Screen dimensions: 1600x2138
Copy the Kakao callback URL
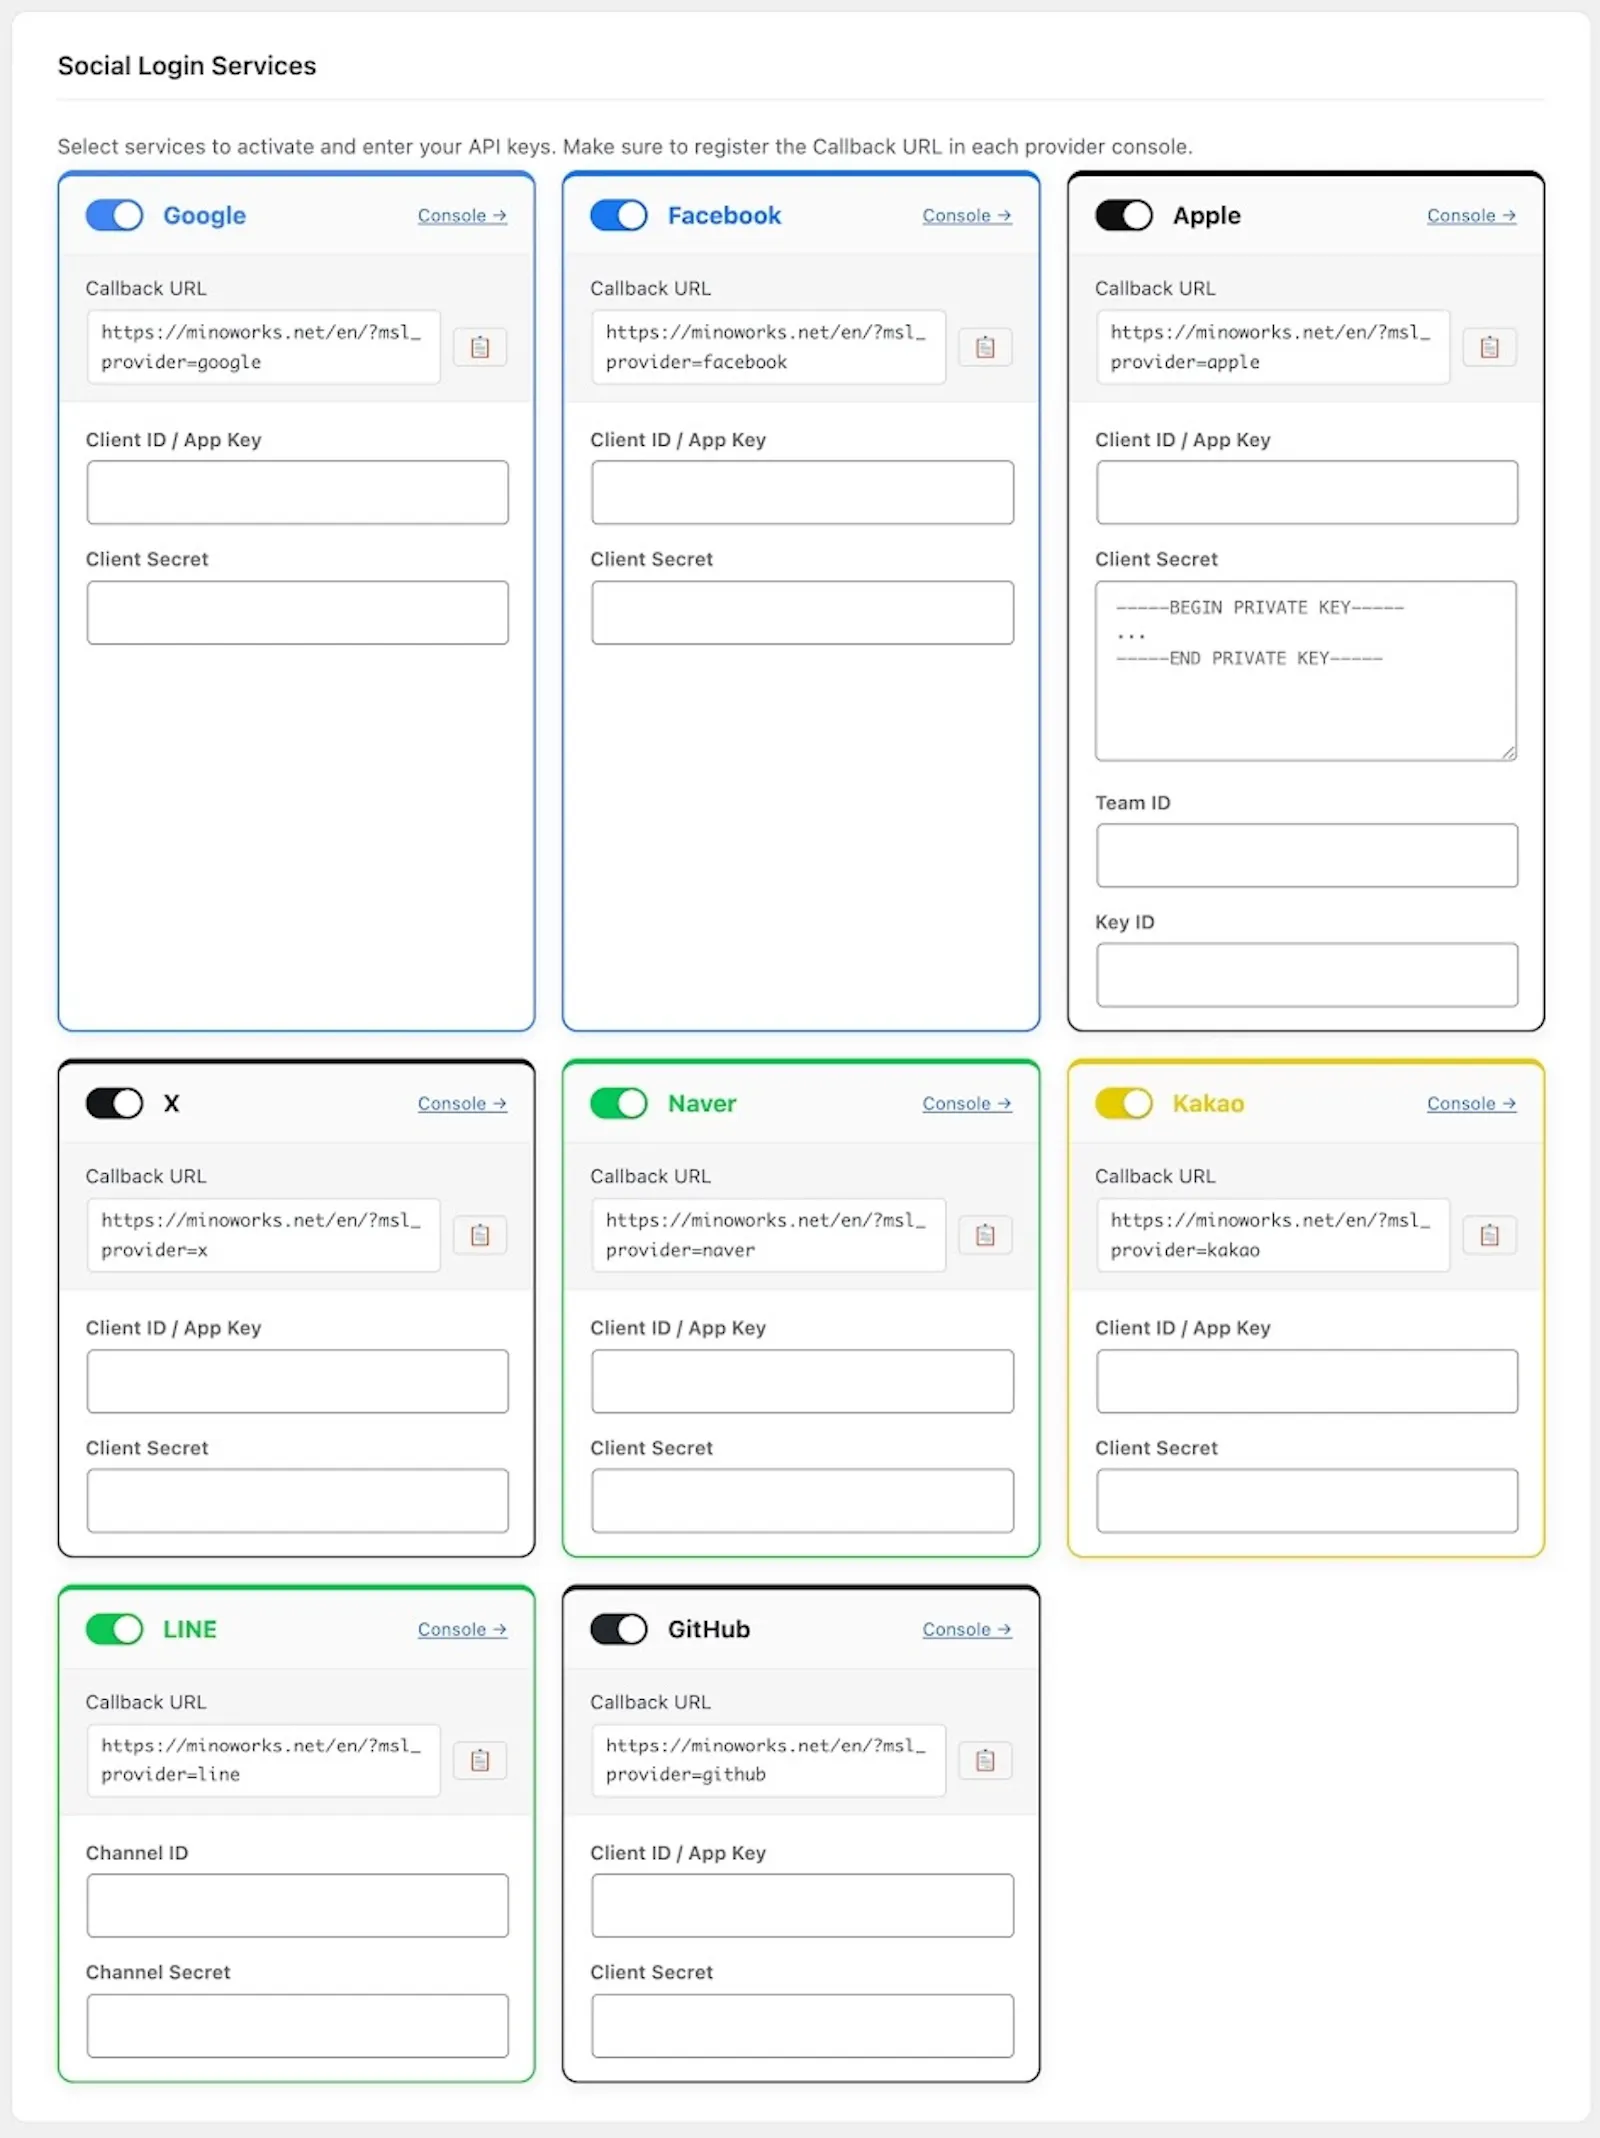point(1490,1235)
